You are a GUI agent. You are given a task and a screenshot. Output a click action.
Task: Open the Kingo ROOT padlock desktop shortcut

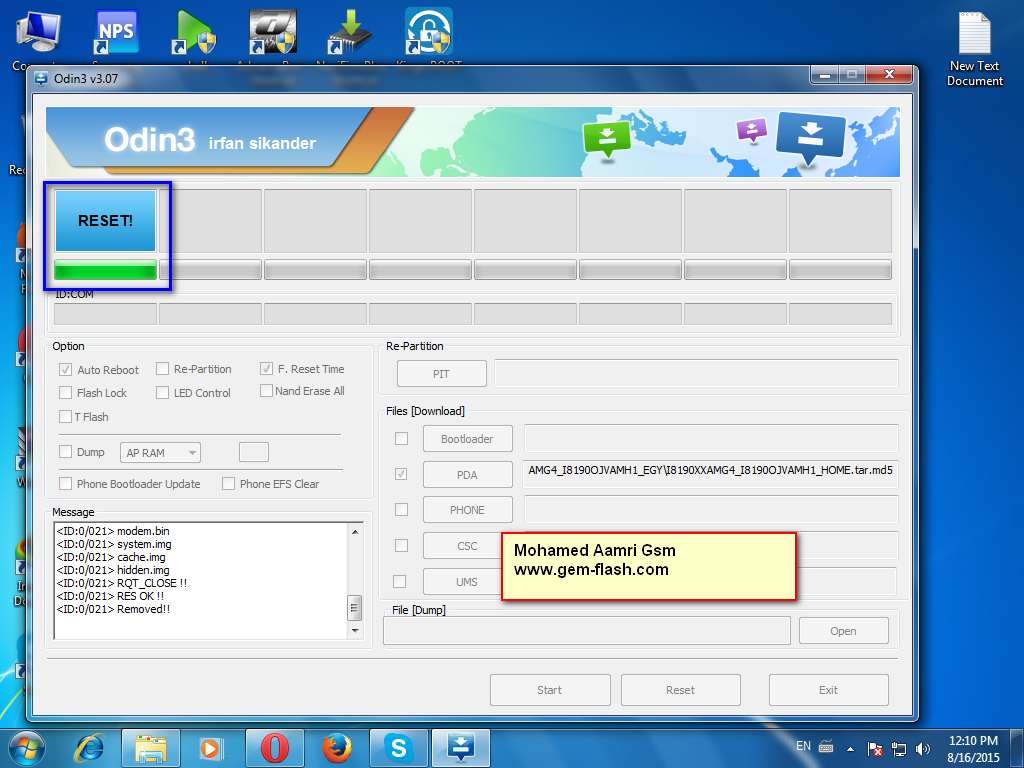pos(428,32)
